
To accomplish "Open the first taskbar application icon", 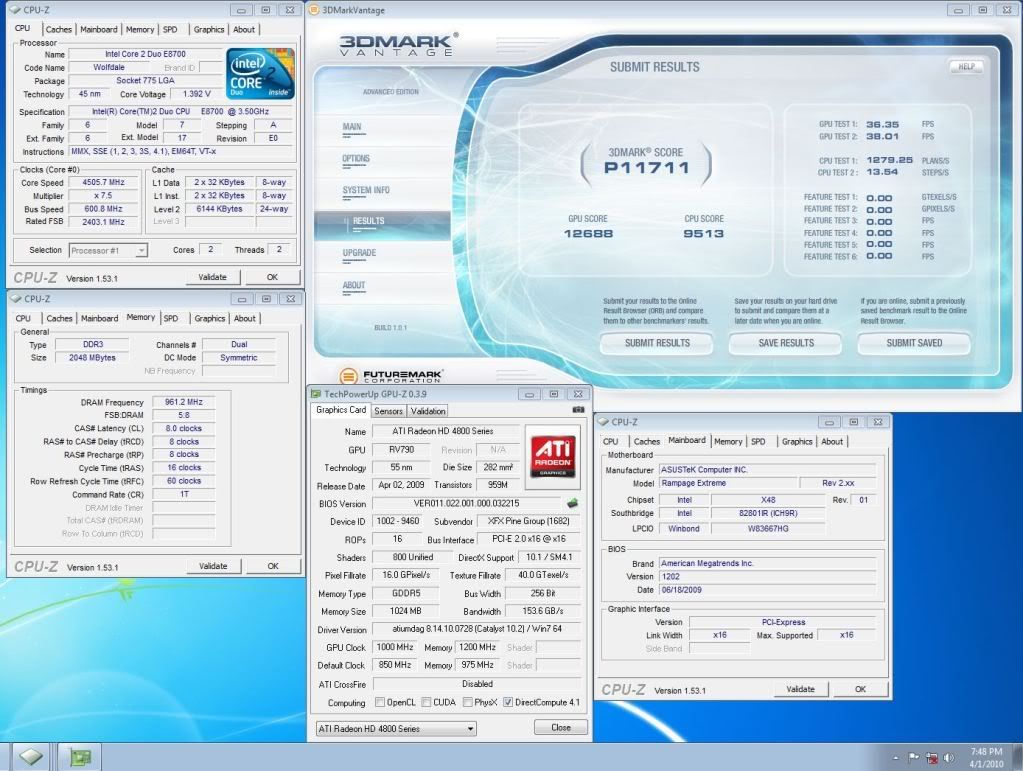I will [x=31, y=757].
